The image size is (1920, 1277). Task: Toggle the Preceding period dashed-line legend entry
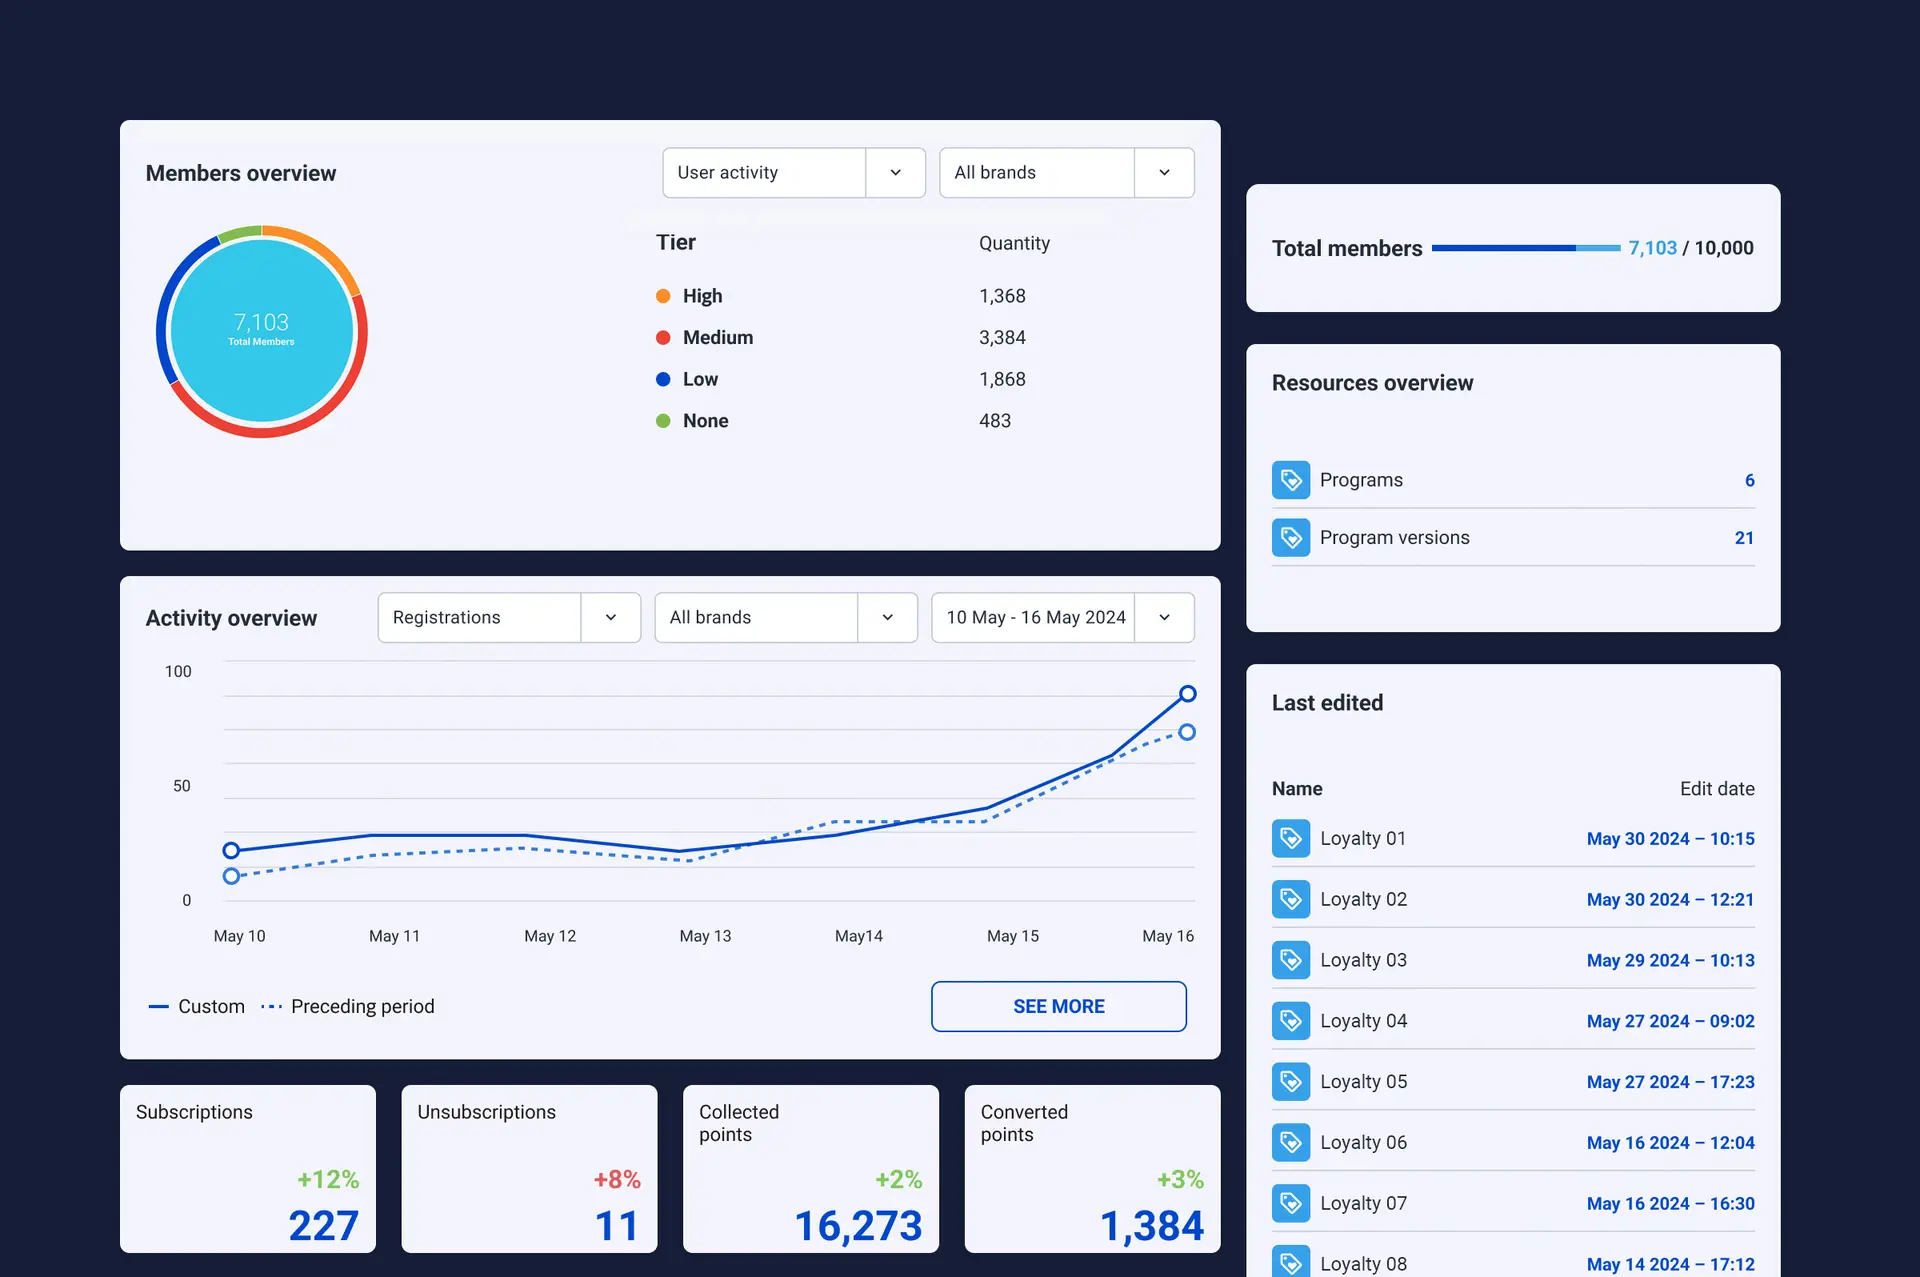(362, 1006)
